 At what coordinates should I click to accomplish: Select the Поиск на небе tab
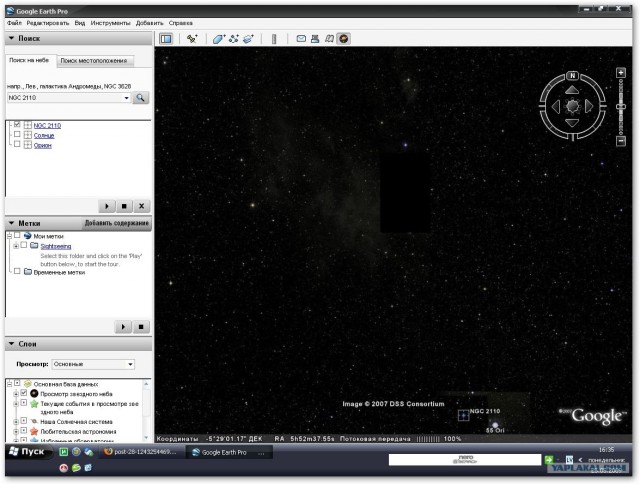point(29,60)
